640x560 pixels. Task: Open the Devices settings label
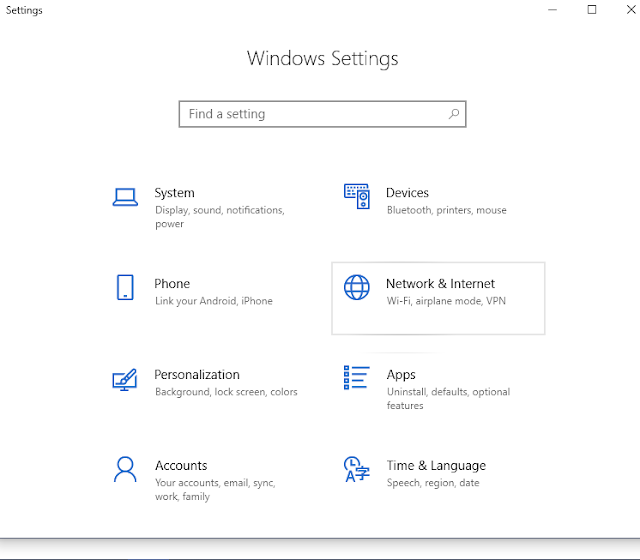[407, 193]
